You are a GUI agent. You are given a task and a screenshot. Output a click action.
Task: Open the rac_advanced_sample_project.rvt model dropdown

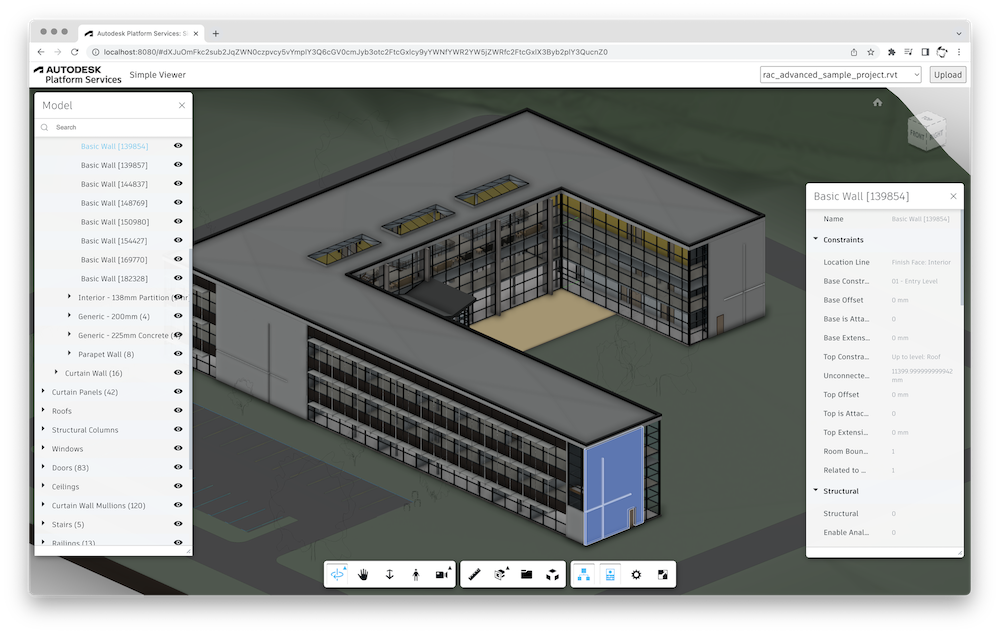841,75
